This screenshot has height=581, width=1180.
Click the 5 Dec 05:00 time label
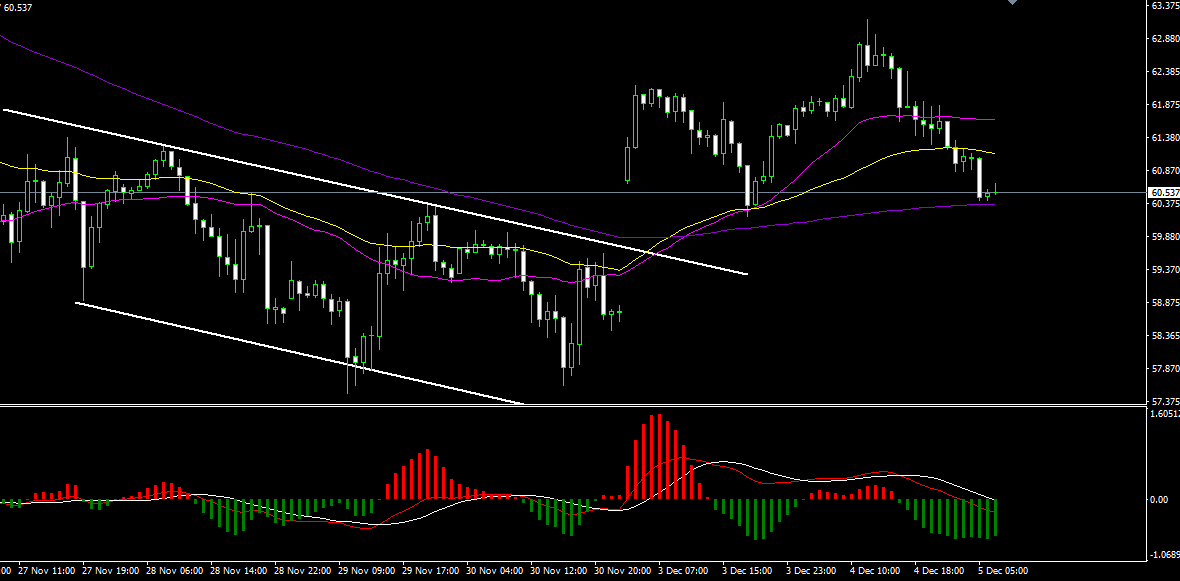(x=1004, y=571)
